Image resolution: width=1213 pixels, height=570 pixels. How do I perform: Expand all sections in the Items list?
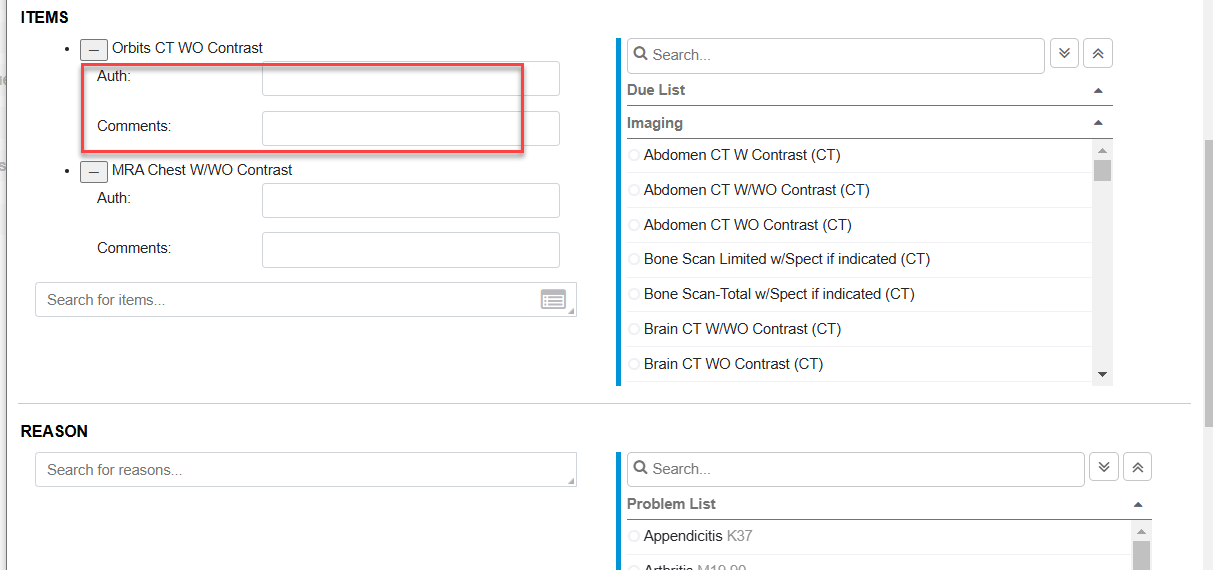pos(1064,54)
